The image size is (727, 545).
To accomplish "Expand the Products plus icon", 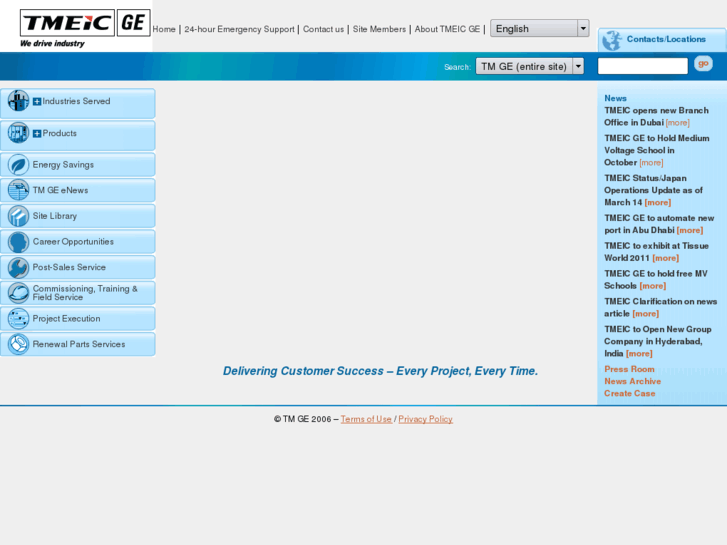I will pyautogui.click(x=37, y=134).
